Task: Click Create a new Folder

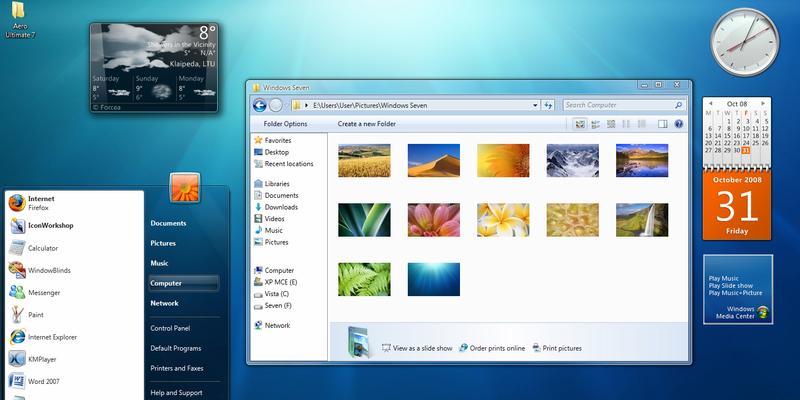Action: pos(366,124)
